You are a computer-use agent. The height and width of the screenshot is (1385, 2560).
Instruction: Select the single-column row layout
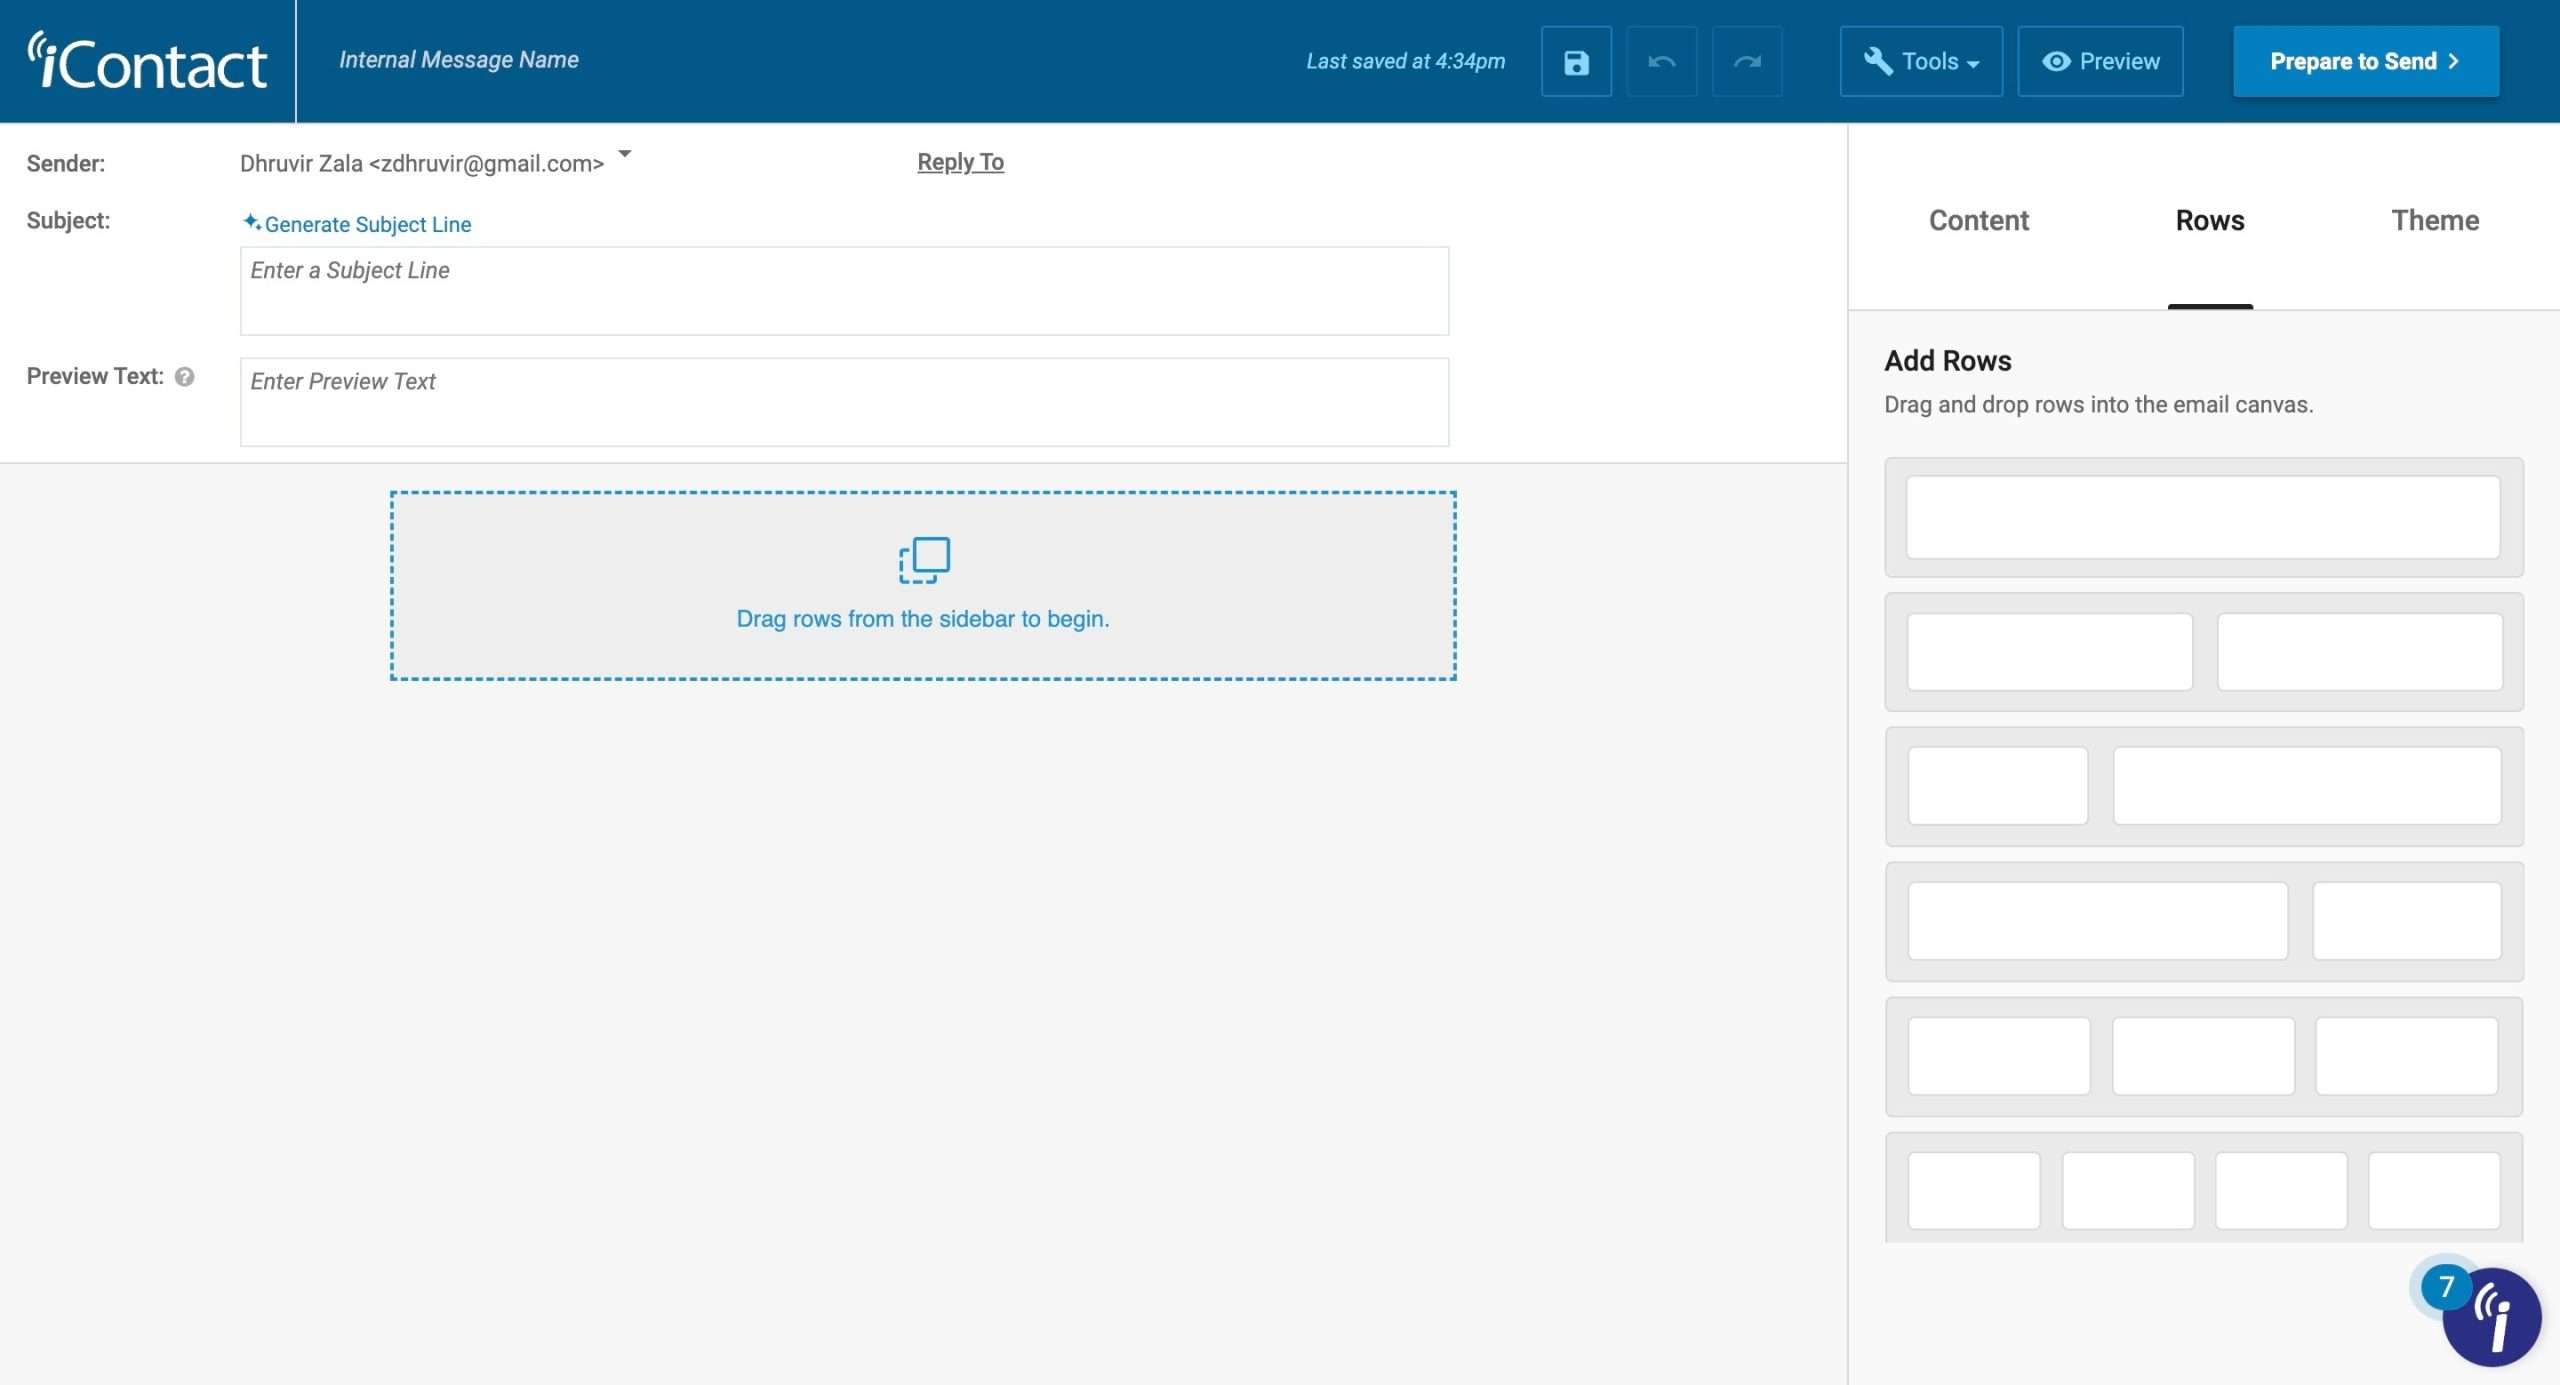[x=2202, y=517]
